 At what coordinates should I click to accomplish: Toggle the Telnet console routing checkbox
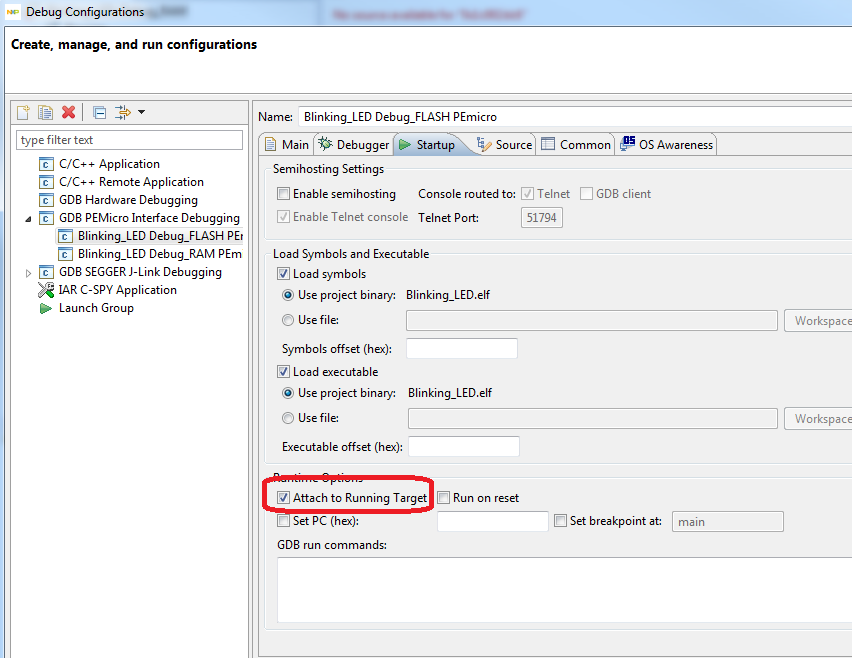coord(527,193)
